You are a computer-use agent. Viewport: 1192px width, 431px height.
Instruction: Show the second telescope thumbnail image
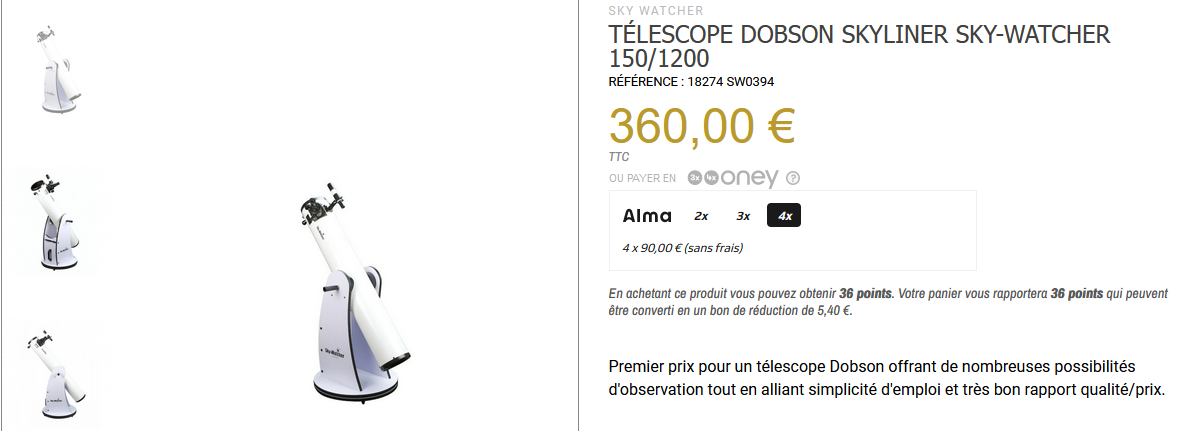52,222
